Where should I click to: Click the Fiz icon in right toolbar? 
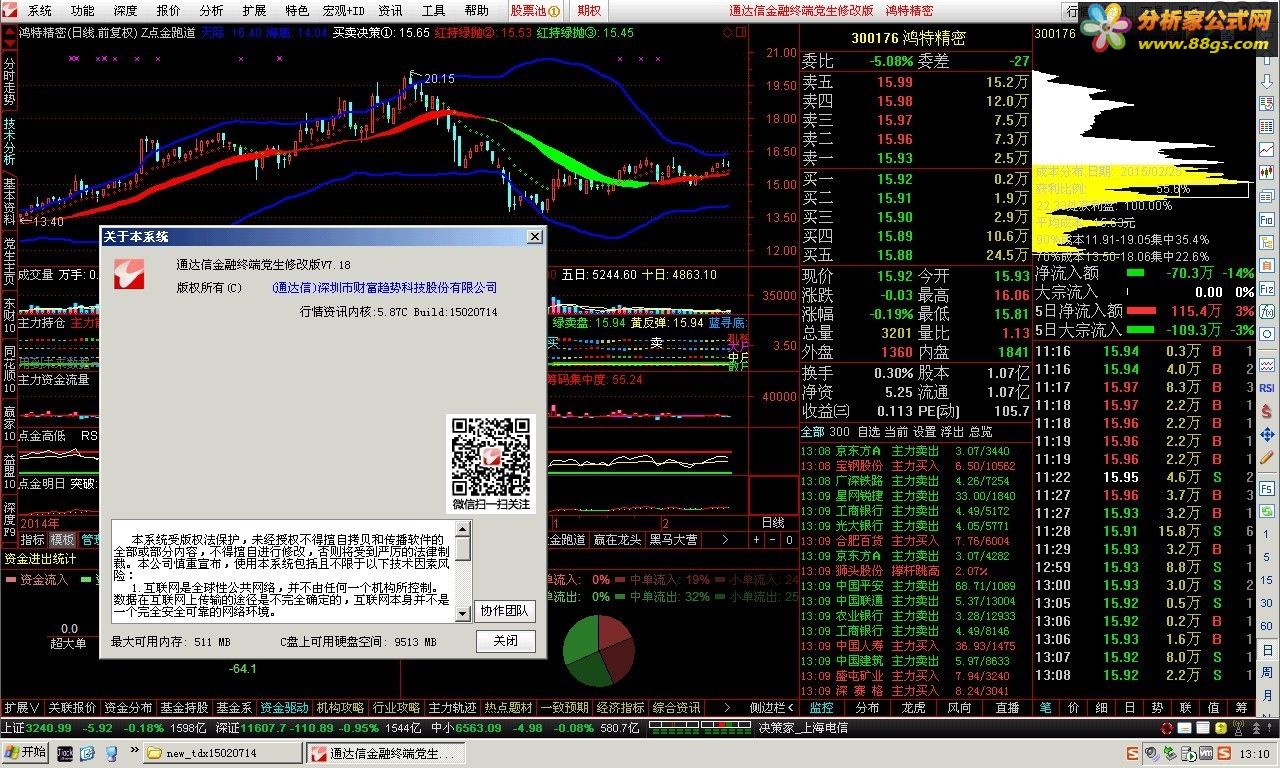[x=1267, y=288]
